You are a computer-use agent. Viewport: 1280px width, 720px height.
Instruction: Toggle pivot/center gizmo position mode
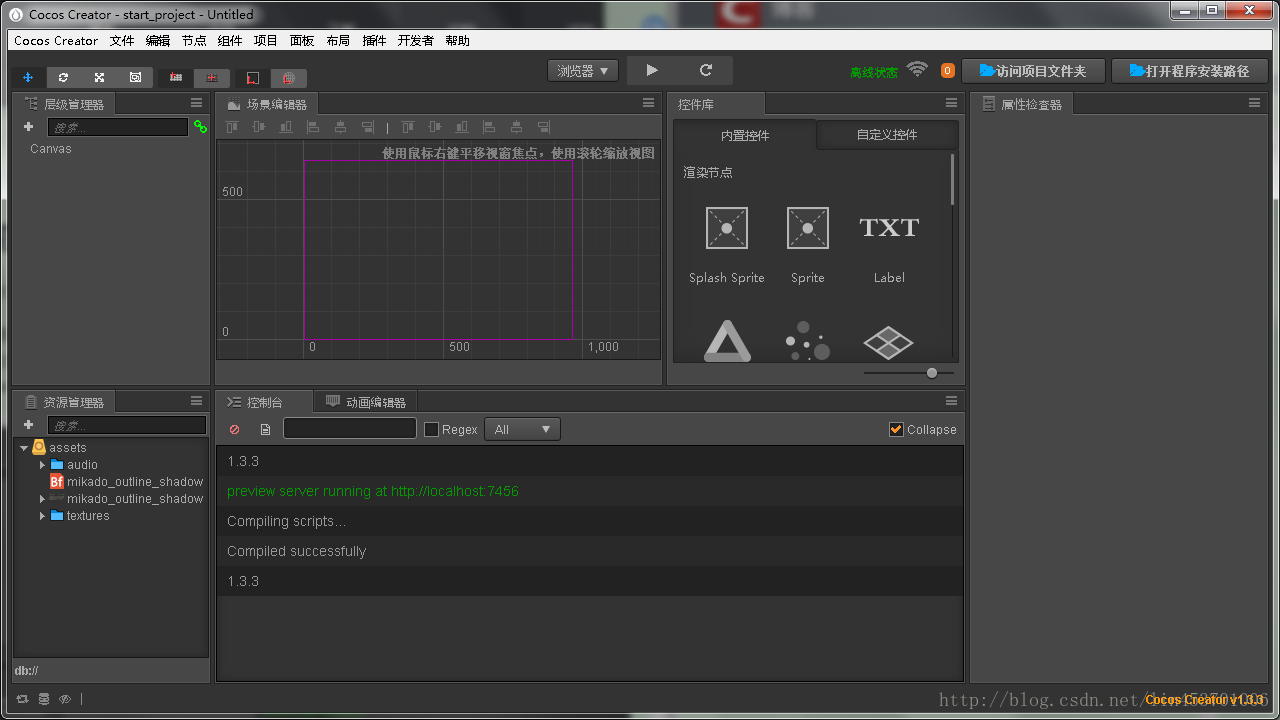176,77
